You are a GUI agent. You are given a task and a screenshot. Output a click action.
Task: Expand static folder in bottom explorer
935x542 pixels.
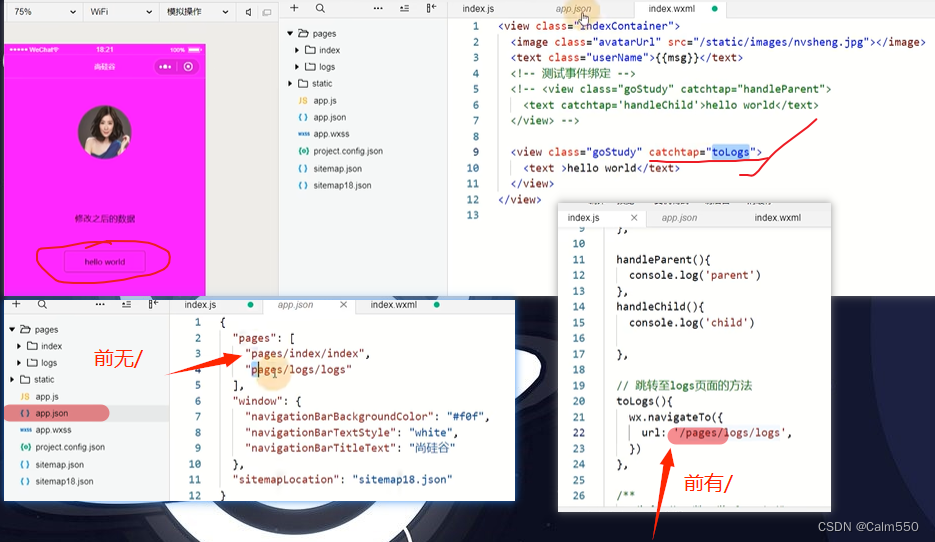pos(12,379)
